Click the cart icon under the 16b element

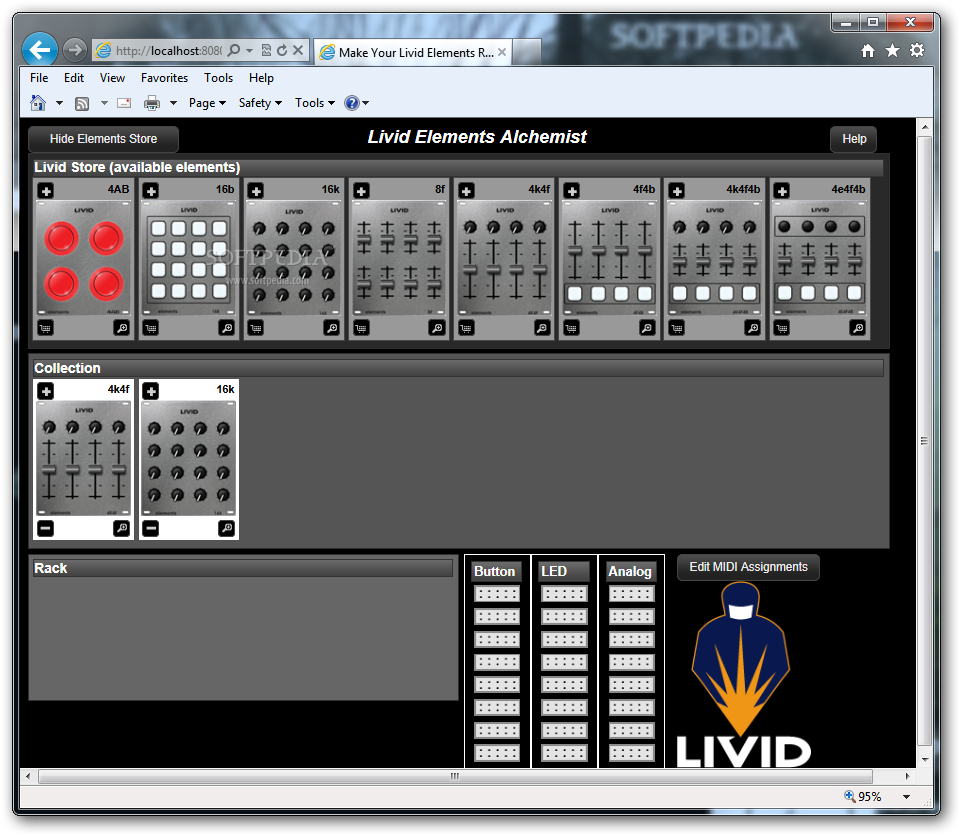pos(150,328)
